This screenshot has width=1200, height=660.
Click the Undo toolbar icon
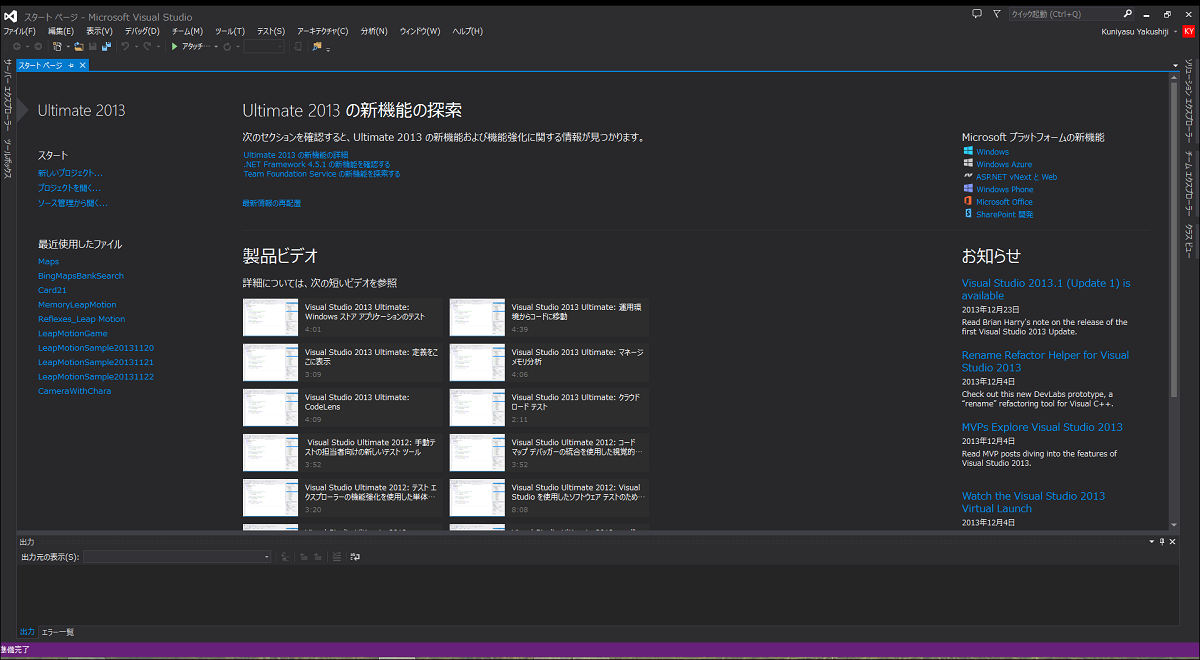tap(125, 47)
